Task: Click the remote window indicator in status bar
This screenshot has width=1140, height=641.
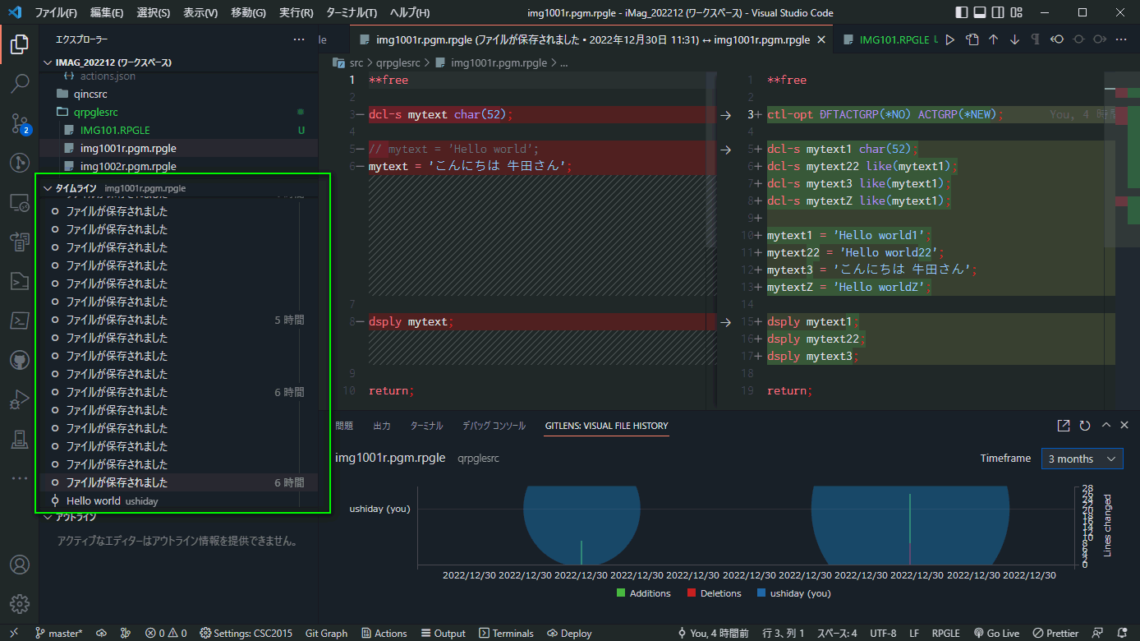Action: (x=14, y=633)
